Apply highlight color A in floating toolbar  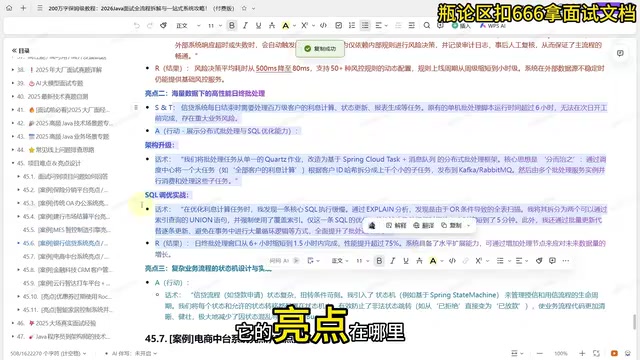(433, 260)
